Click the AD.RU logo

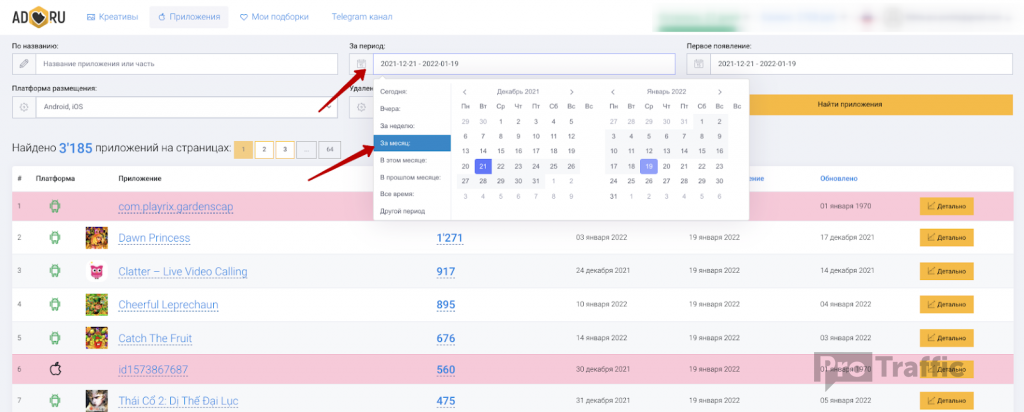[40, 17]
